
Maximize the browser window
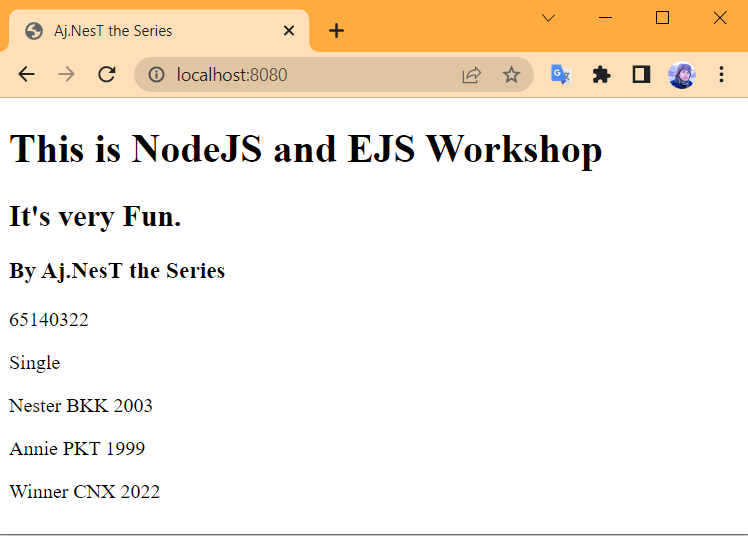pyautogui.click(x=662, y=18)
